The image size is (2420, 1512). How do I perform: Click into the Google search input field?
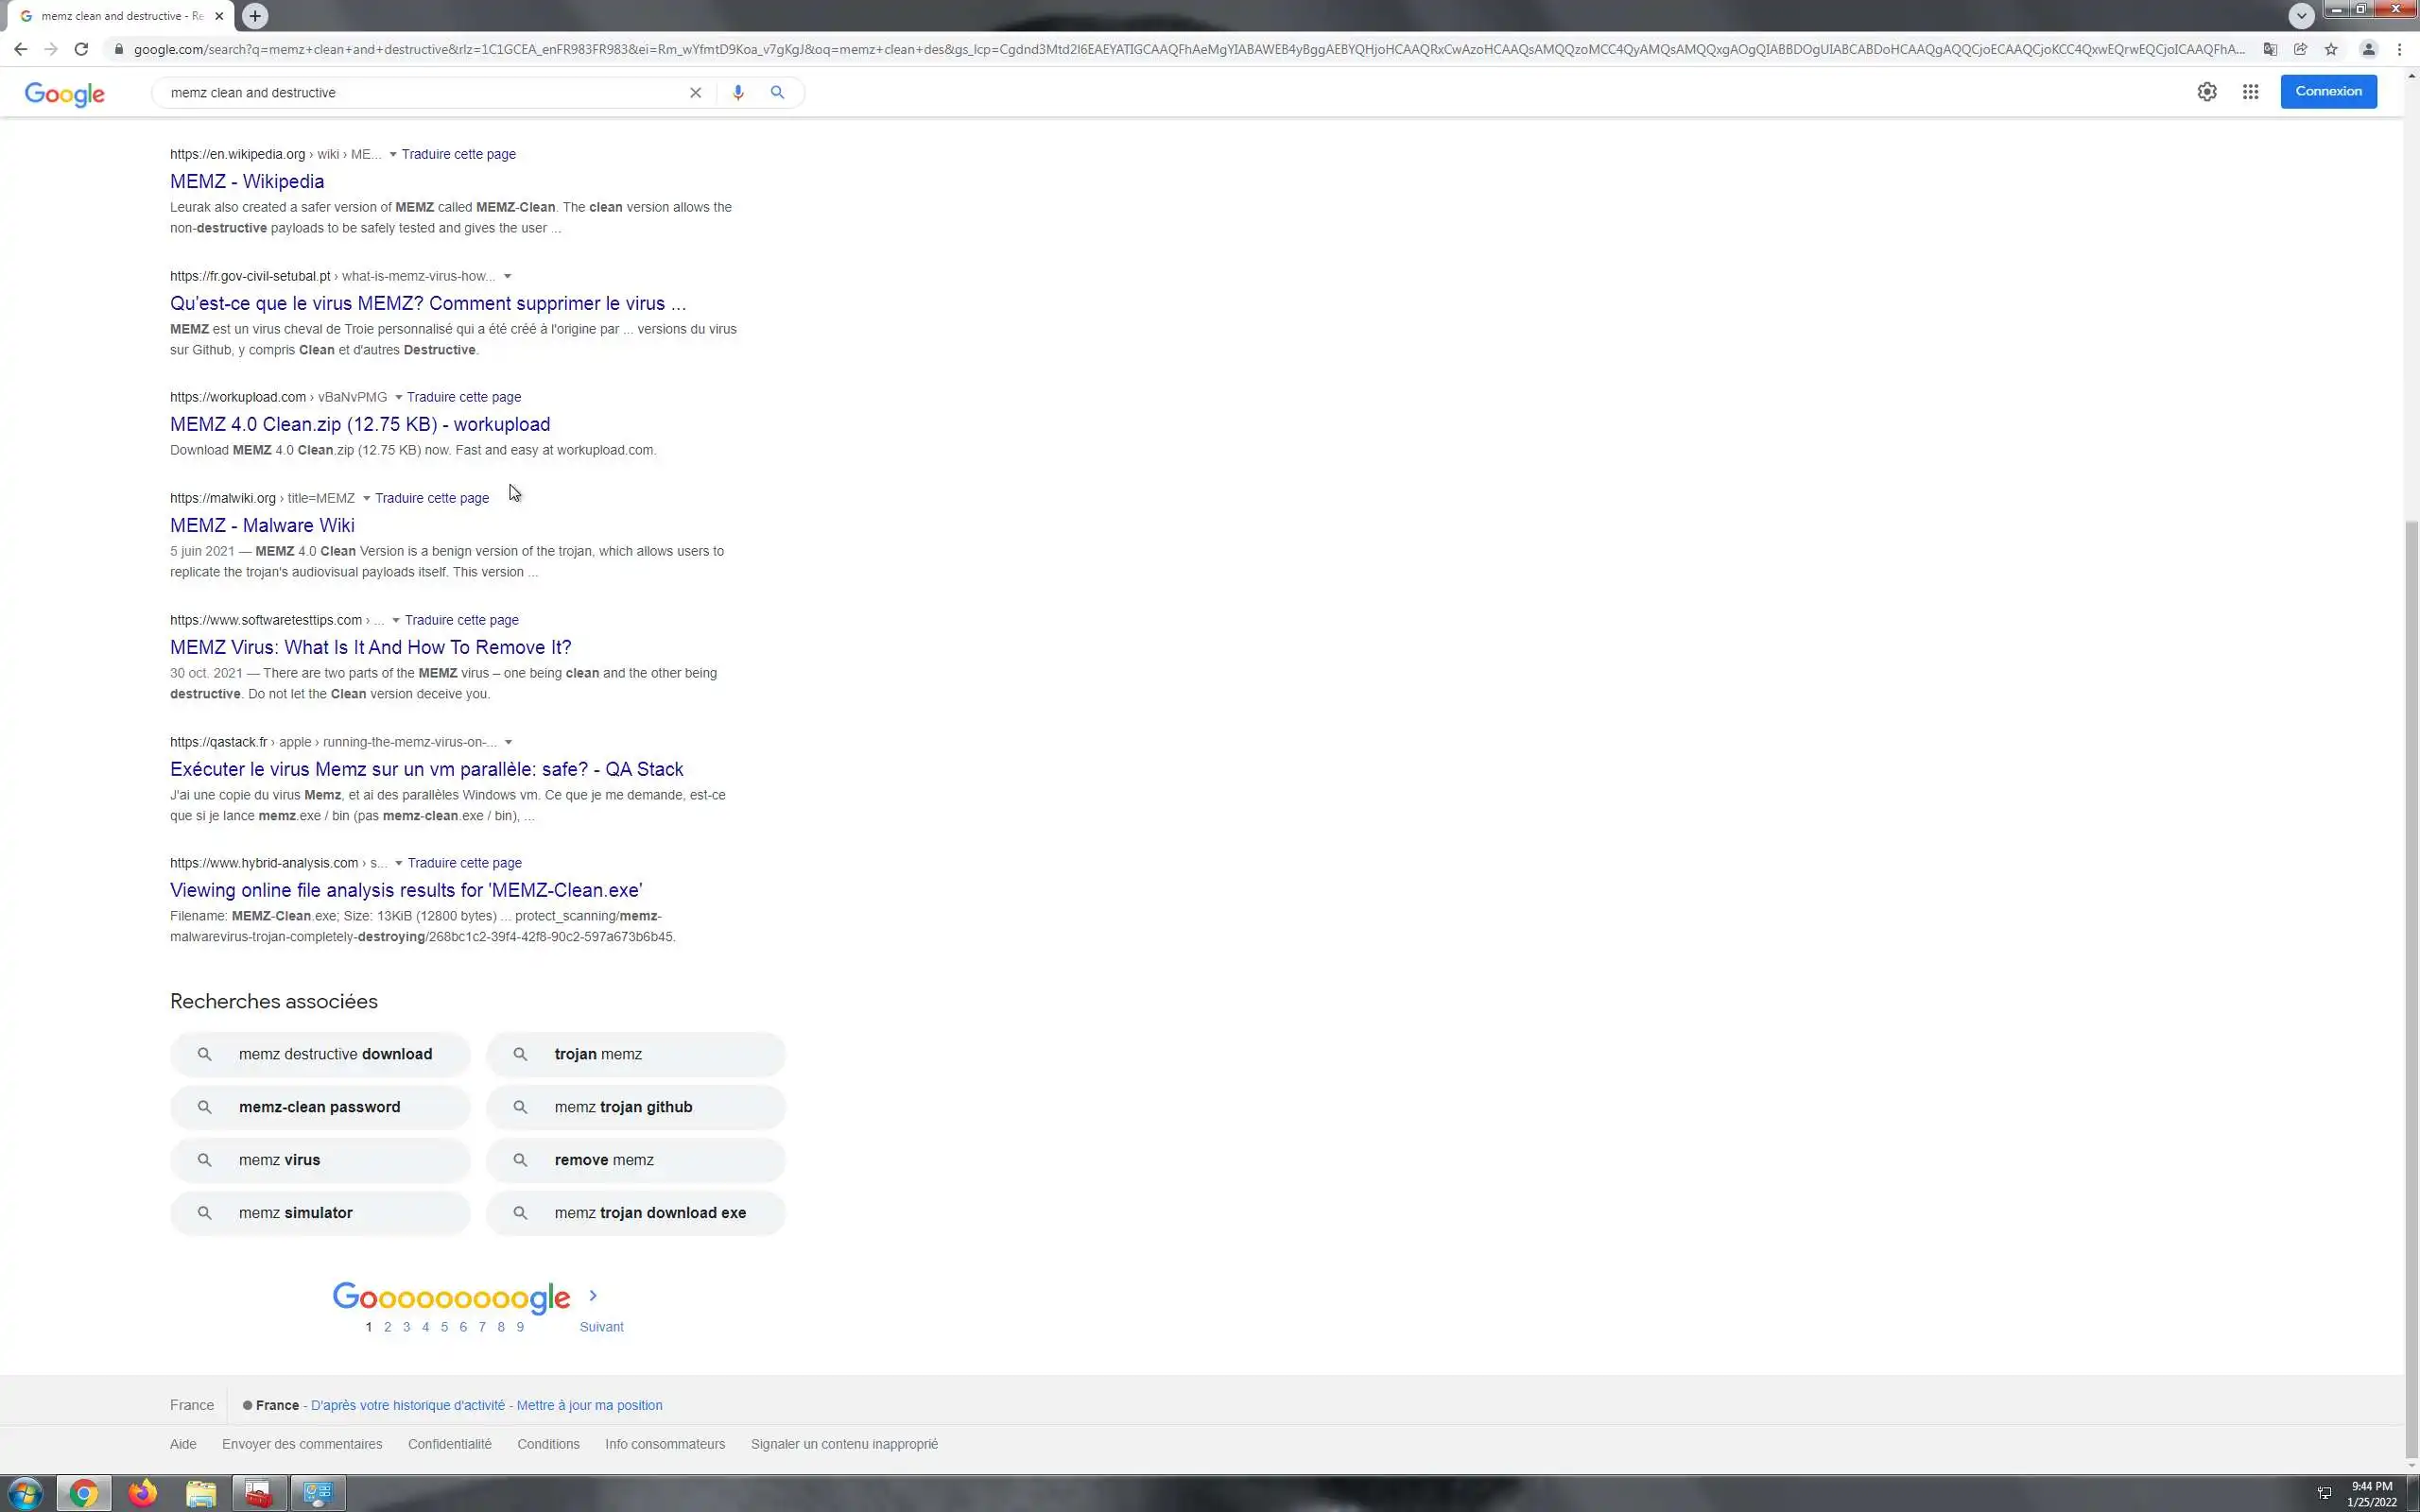pyautogui.click(x=420, y=92)
